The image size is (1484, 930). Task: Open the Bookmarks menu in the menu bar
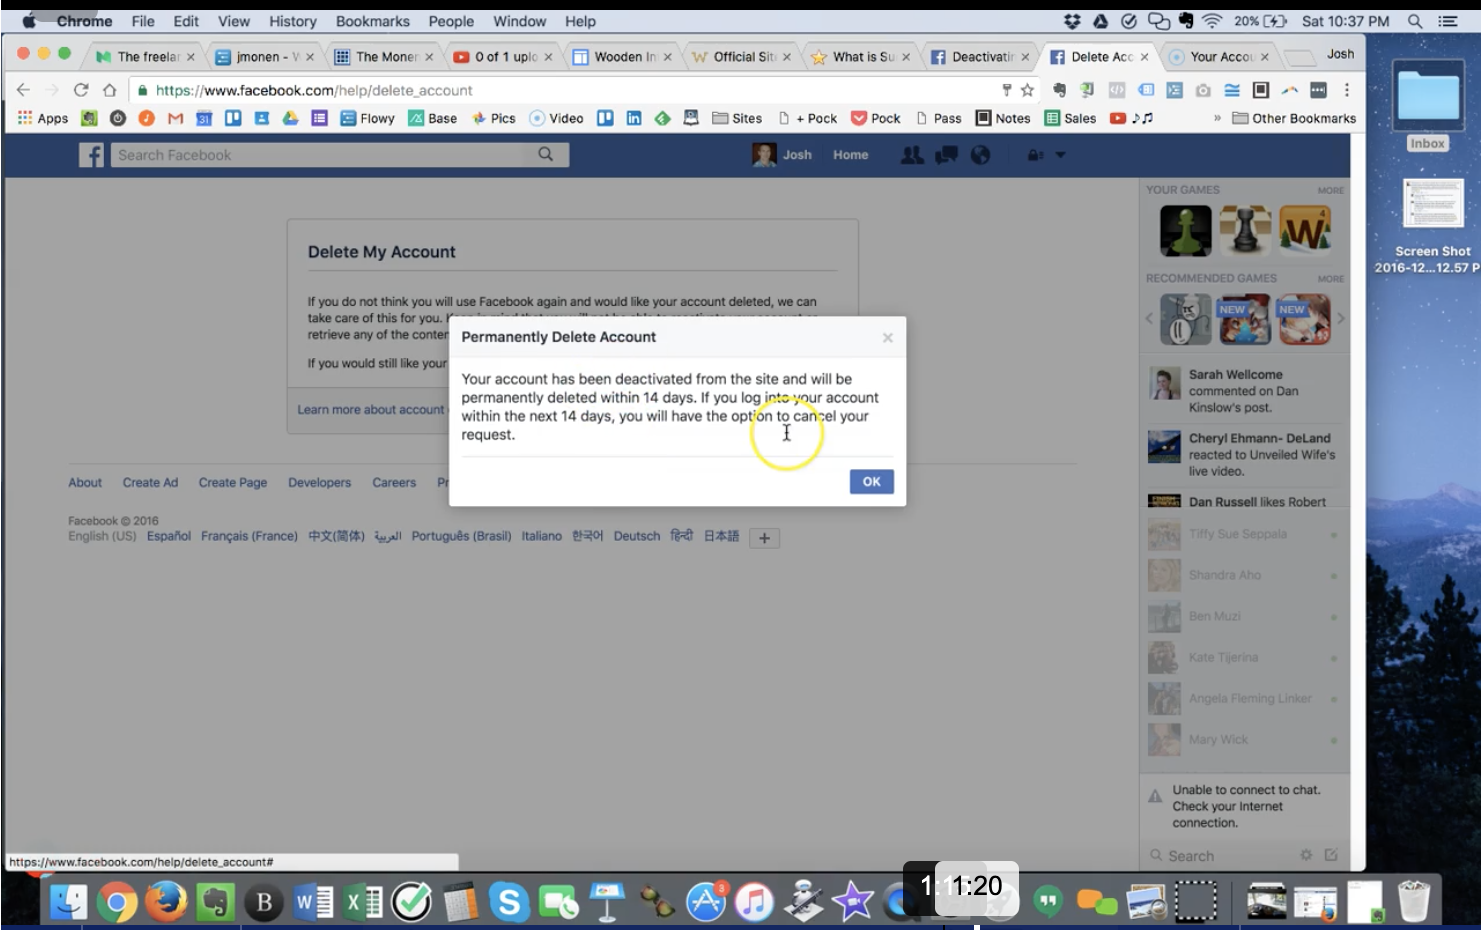point(372,21)
